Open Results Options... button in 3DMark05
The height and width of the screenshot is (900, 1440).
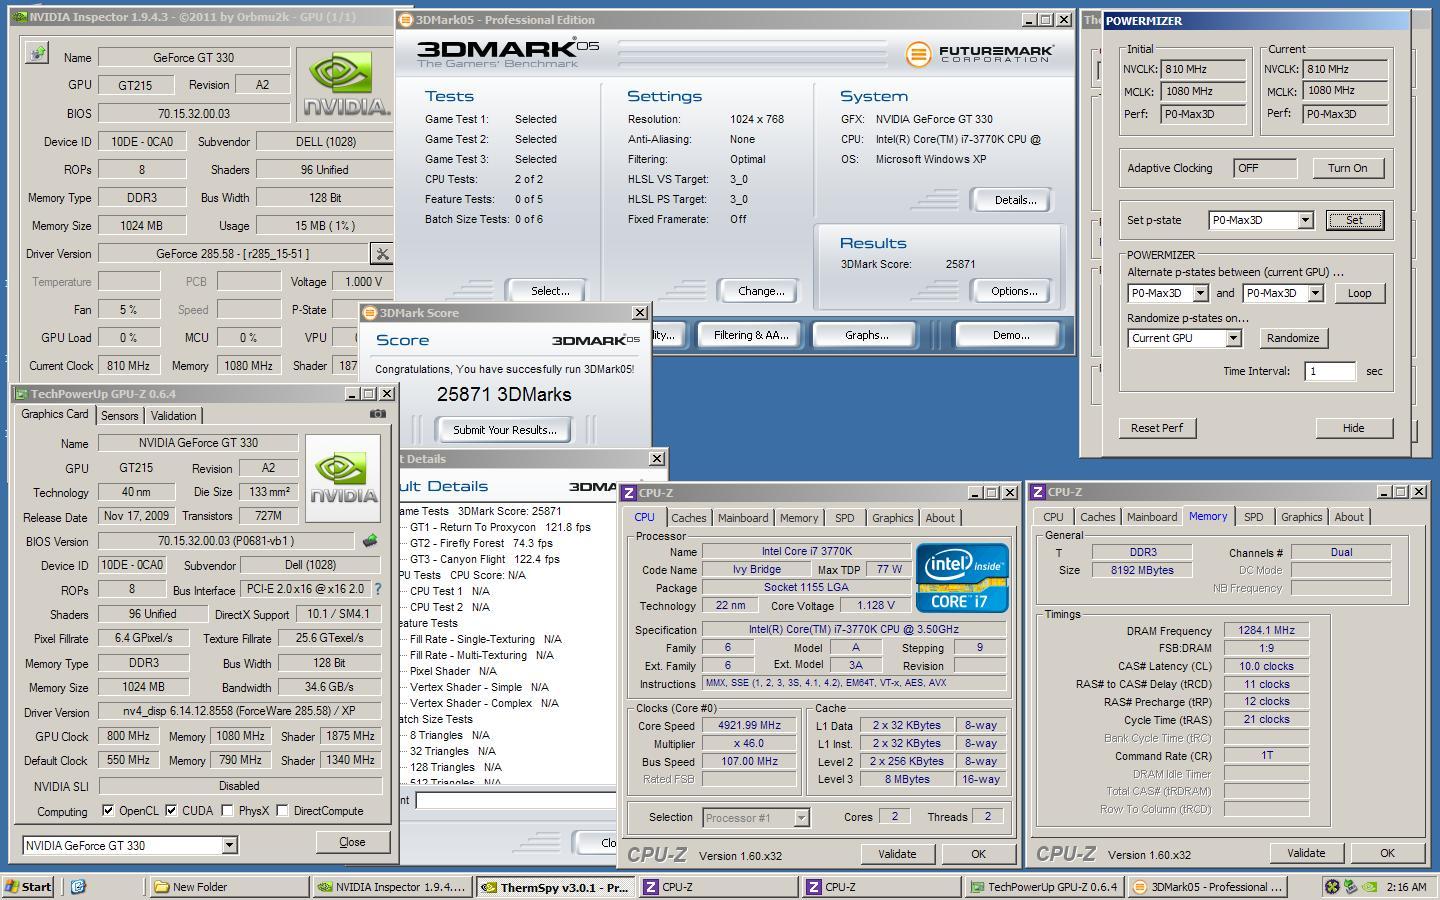point(1014,291)
